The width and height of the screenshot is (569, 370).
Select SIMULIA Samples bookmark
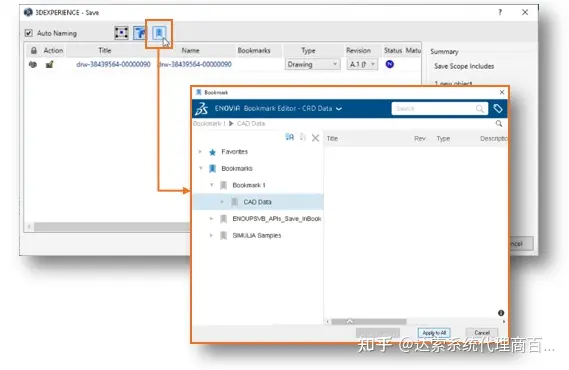257,235
